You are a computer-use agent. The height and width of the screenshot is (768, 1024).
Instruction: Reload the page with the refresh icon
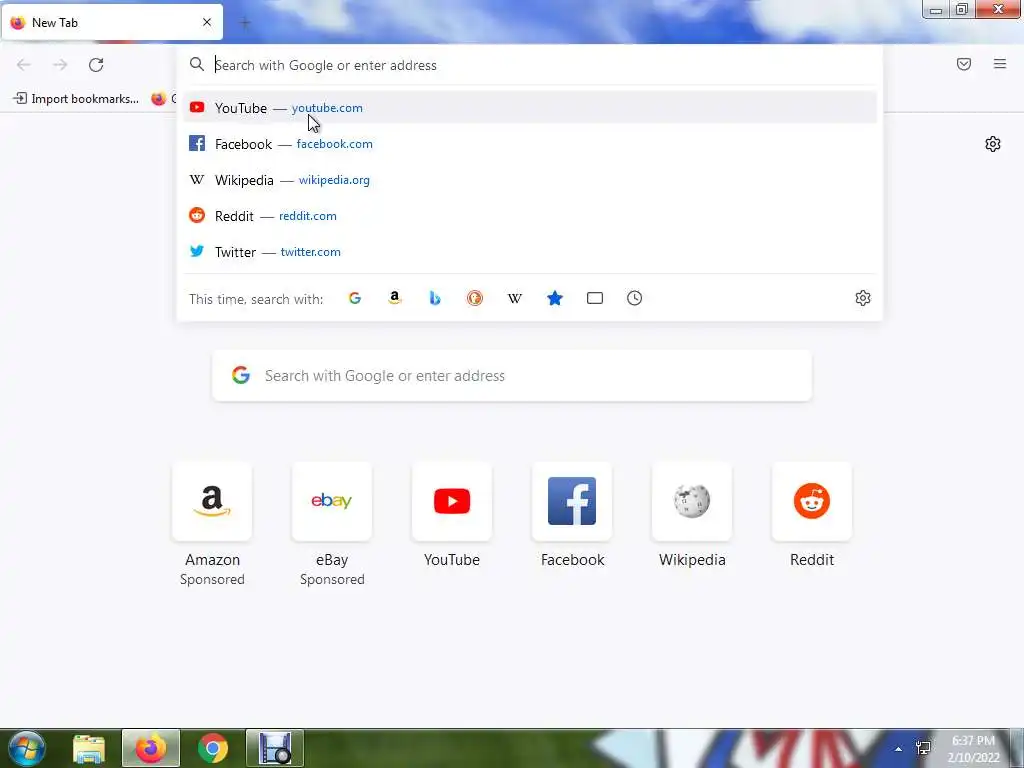[x=96, y=65]
